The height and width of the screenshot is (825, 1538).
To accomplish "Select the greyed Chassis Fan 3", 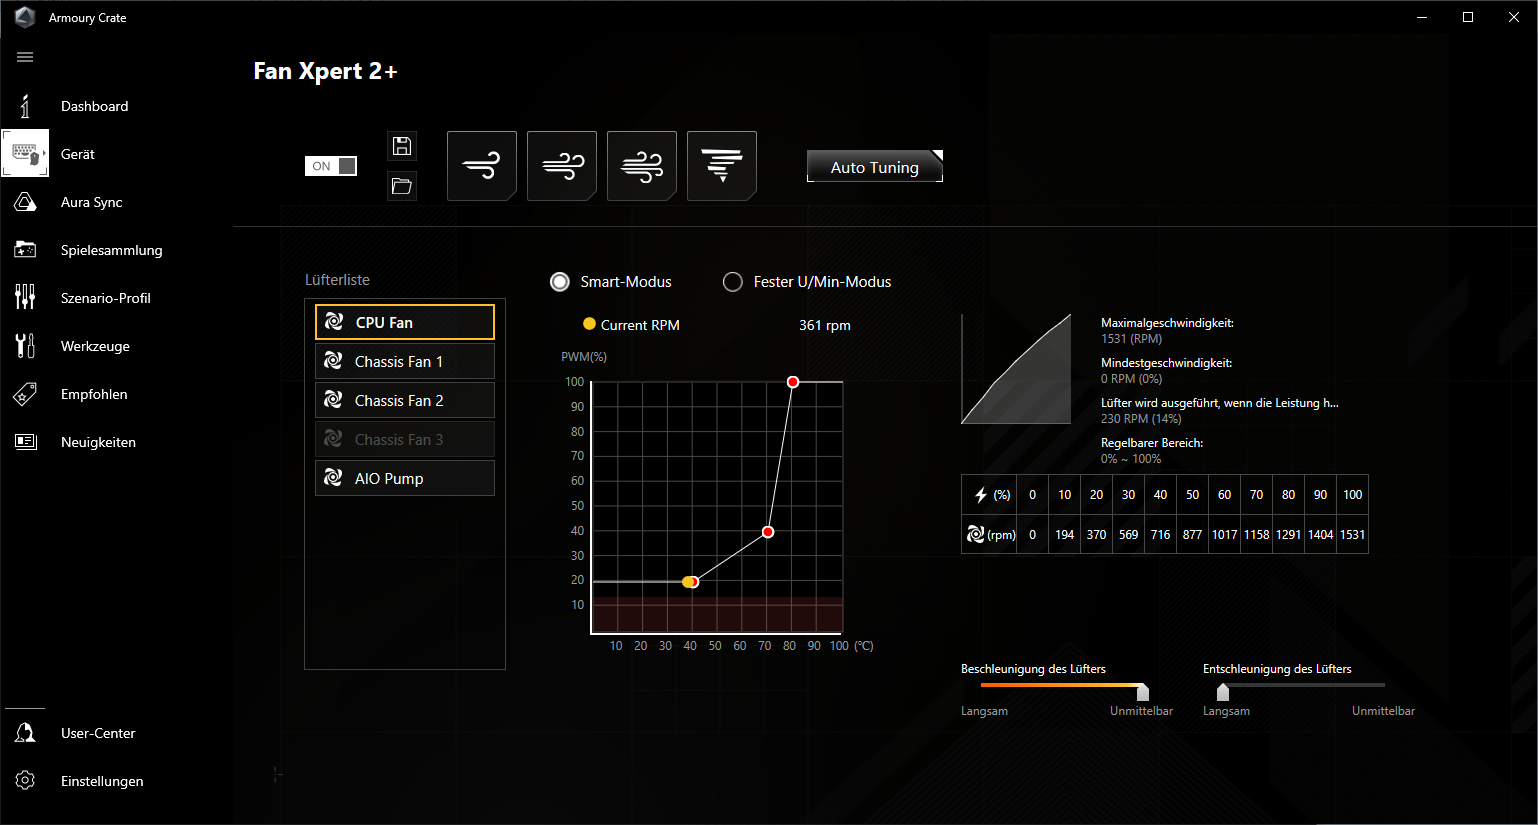I will (x=405, y=439).
